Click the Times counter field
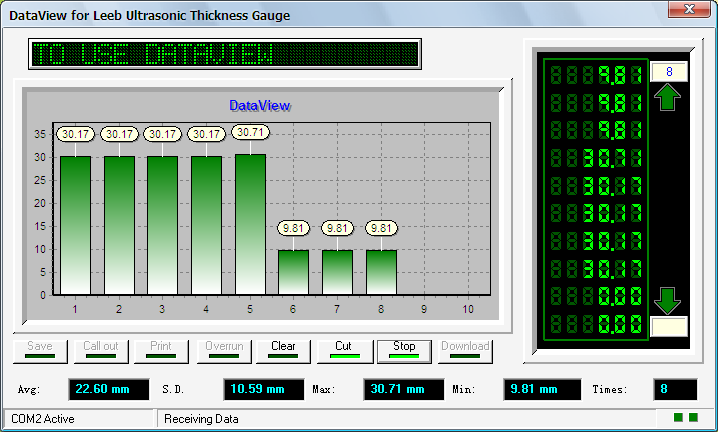Image resolution: width=718 pixels, height=432 pixels. [x=675, y=389]
